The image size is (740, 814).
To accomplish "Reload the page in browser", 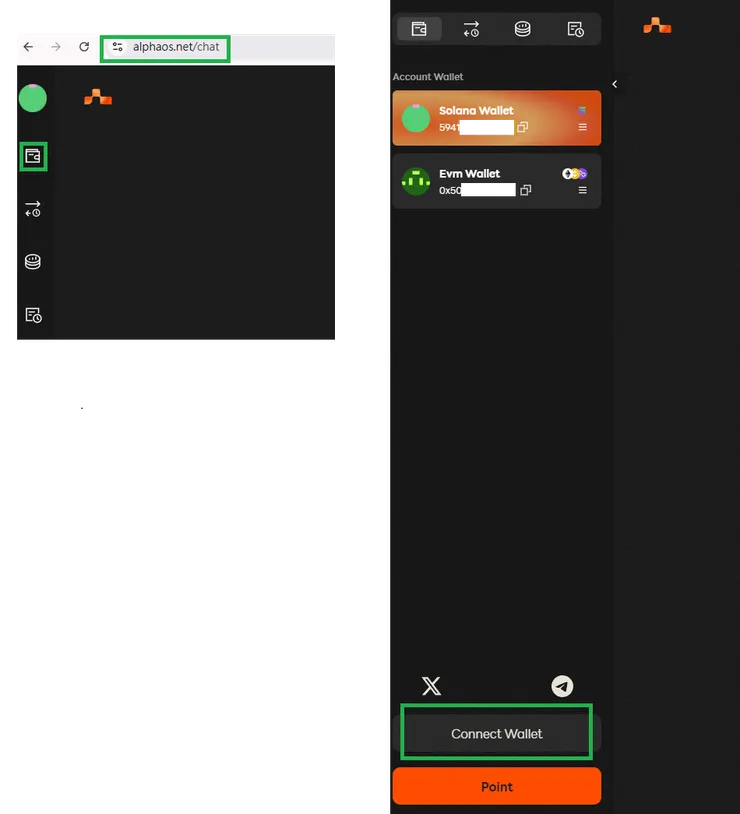I will [x=84, y=47].
